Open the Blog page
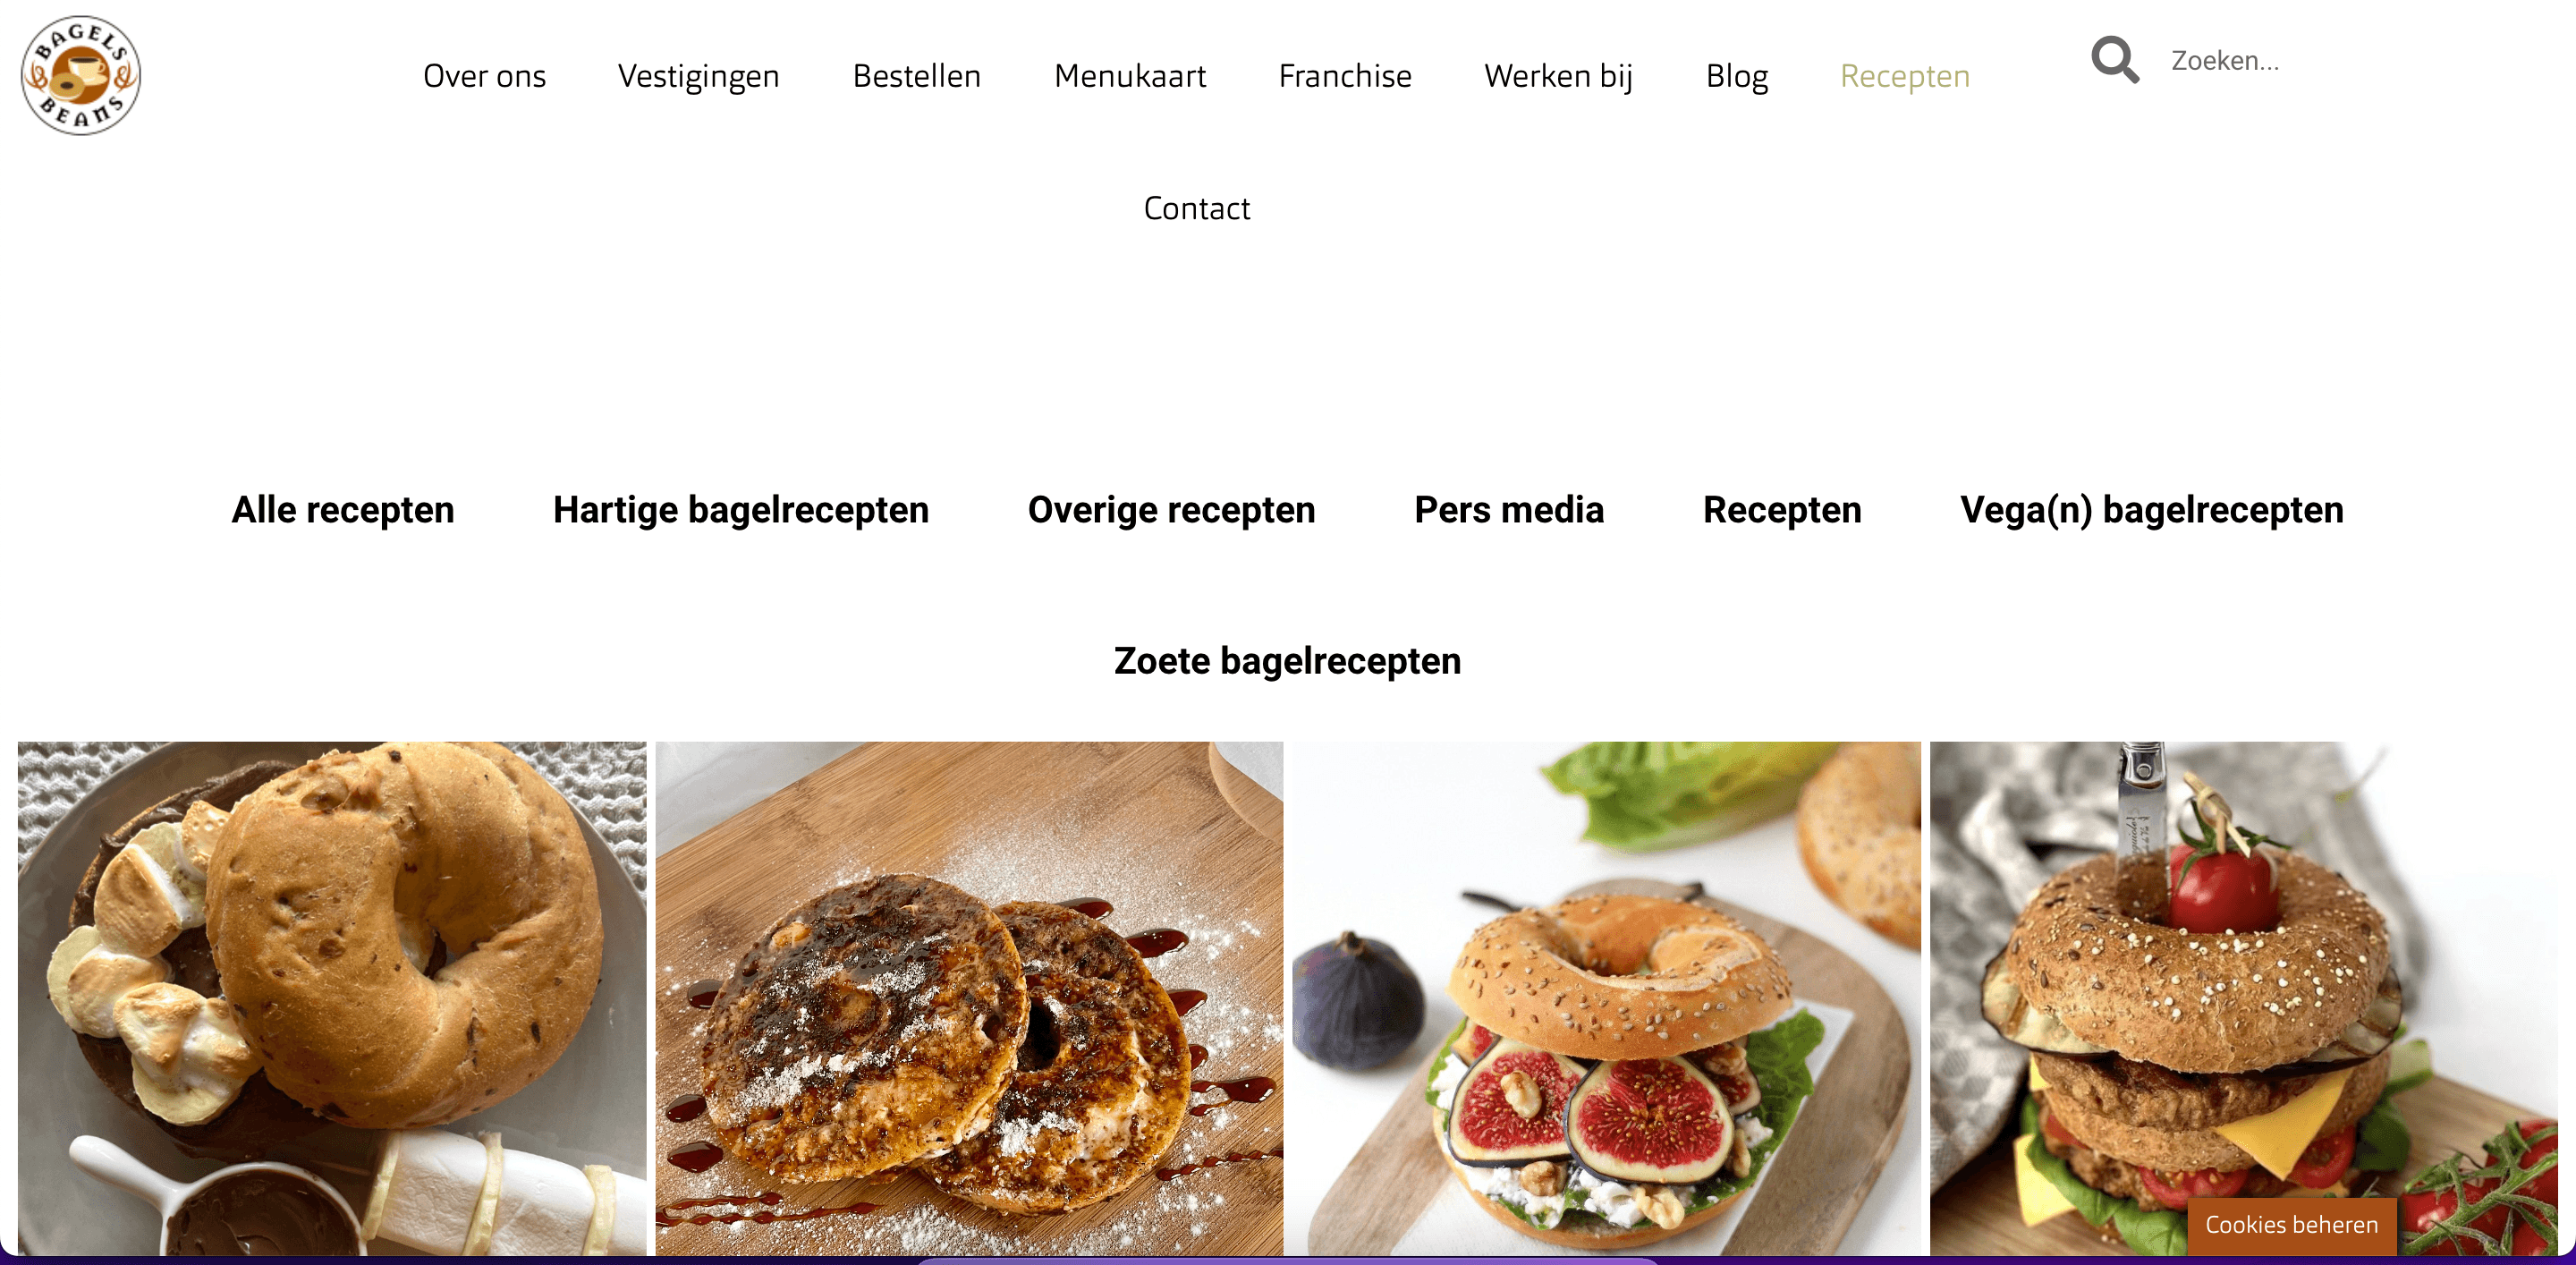2576x1265 pixels. click(1737, 76)
